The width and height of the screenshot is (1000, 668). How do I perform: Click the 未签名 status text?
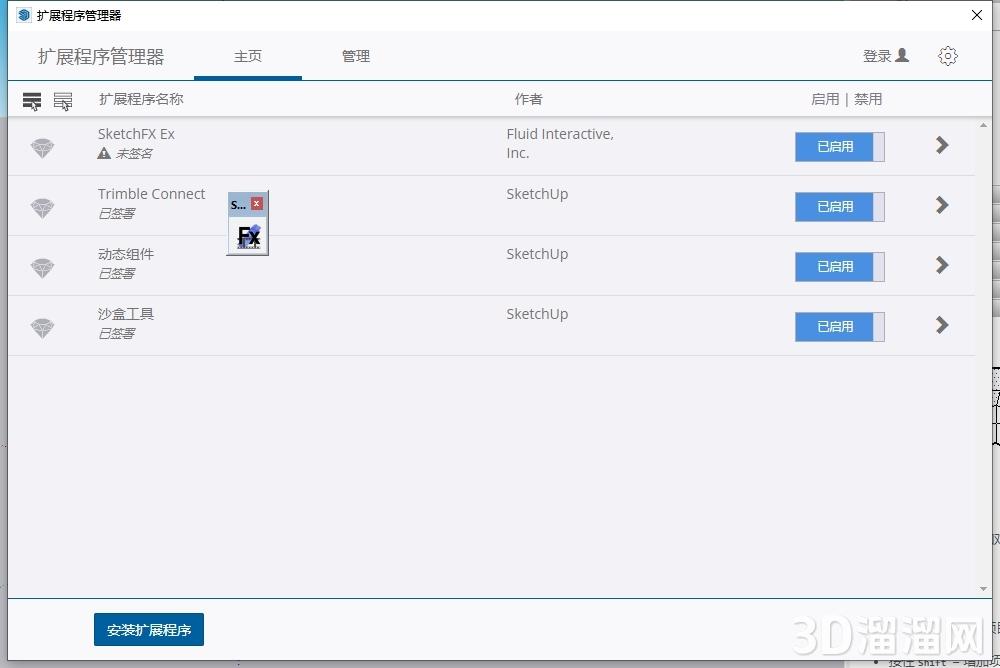click(134, 154)
